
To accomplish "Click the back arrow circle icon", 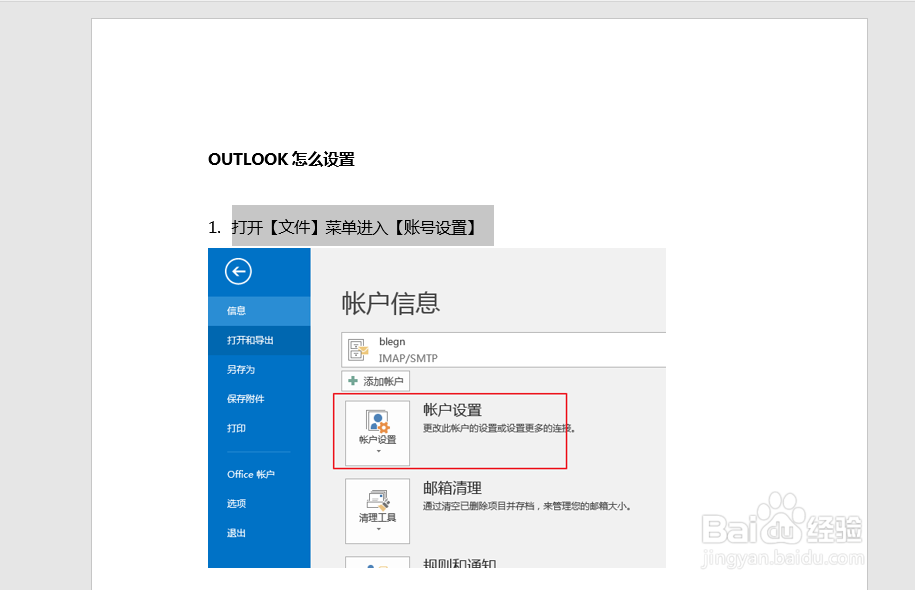I will pyautogui.click(x=238, y=271).
